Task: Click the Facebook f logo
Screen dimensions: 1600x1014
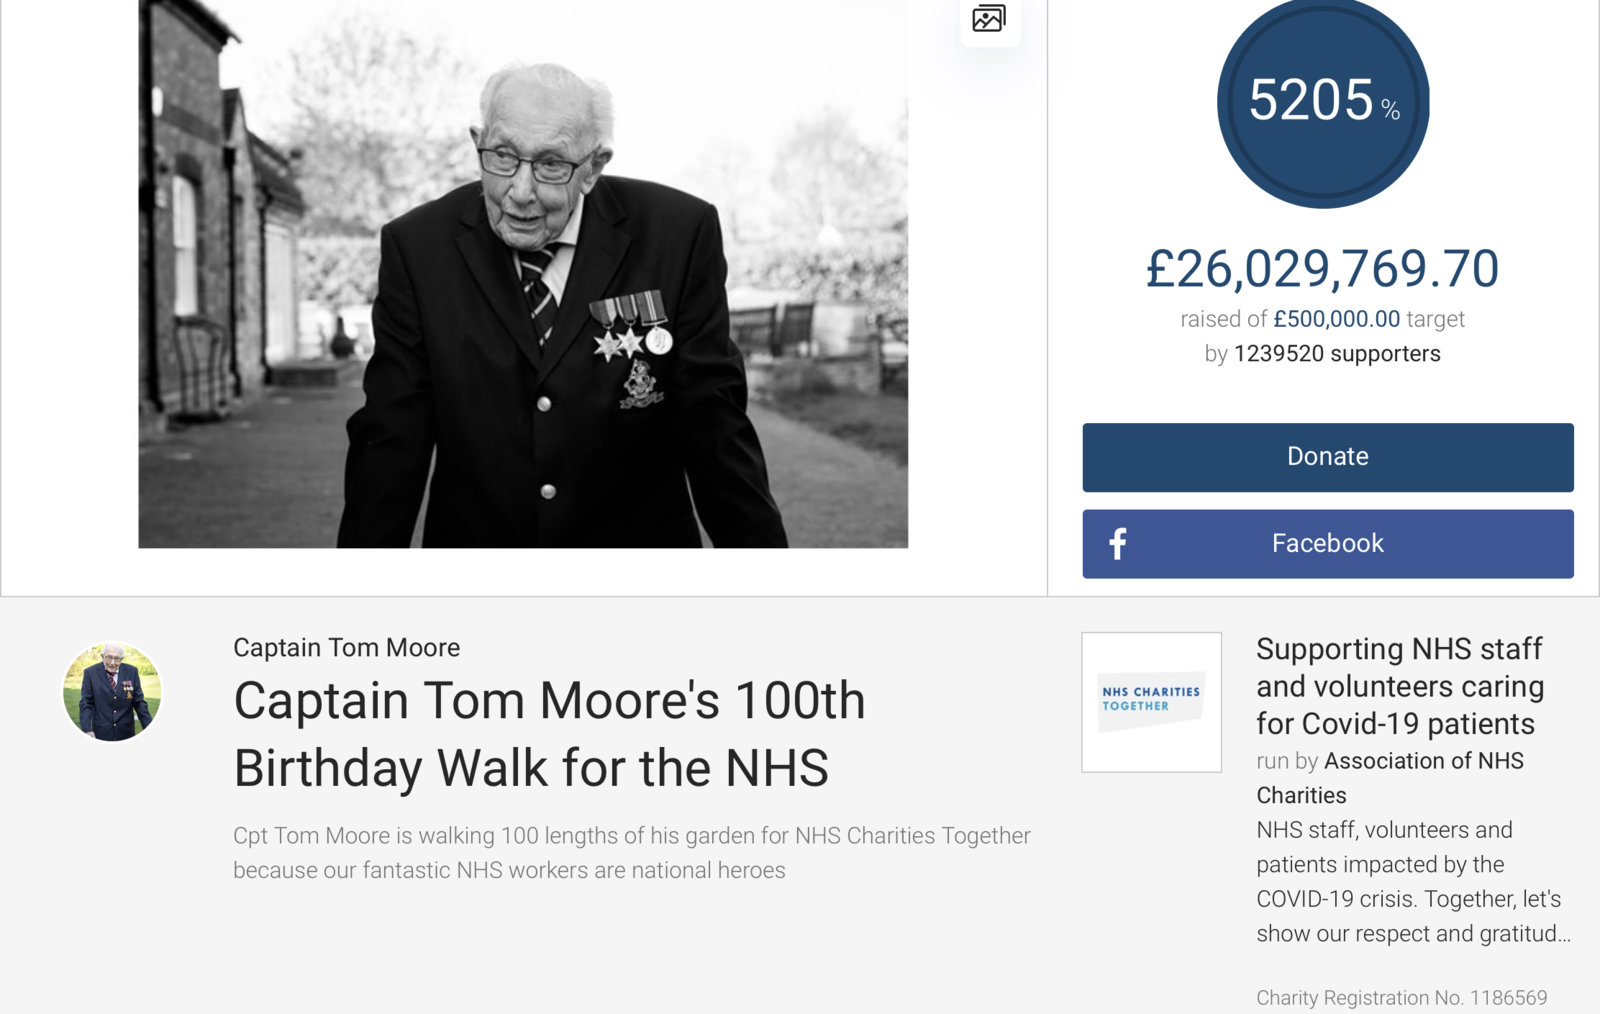Action: click(x=1118, y=543)
